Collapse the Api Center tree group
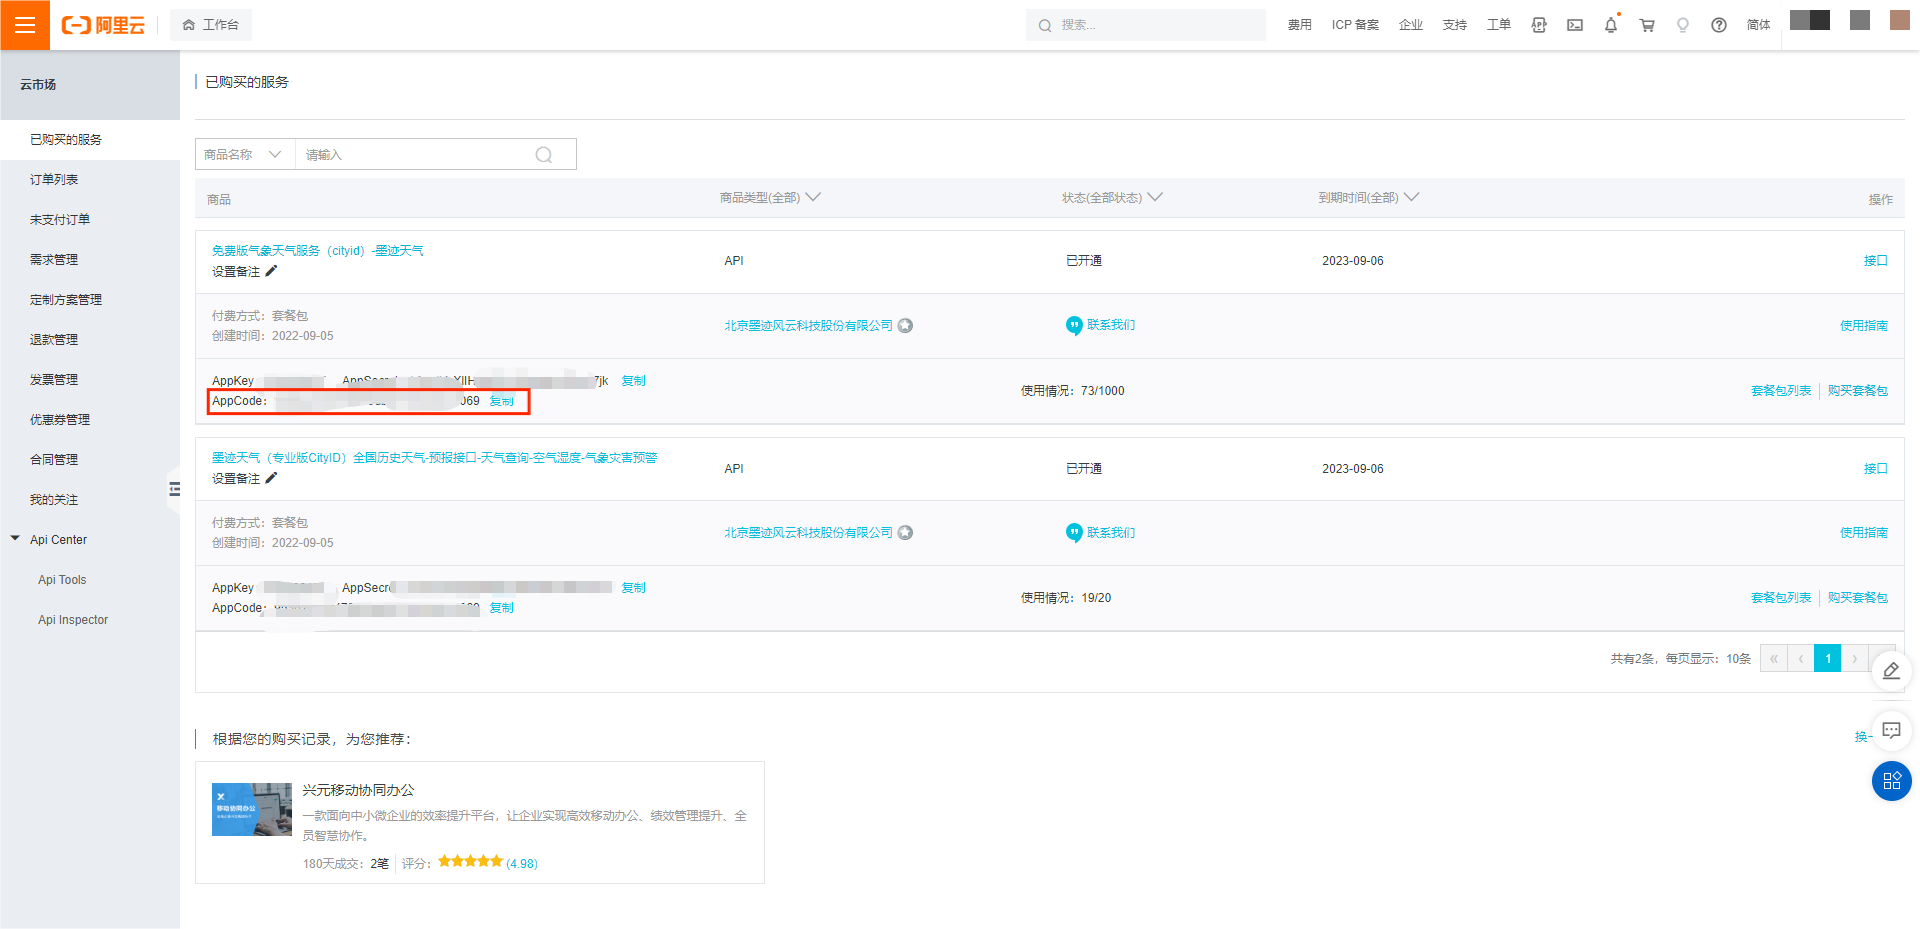This screenshot has width=1920, height=929. point(15,539)
